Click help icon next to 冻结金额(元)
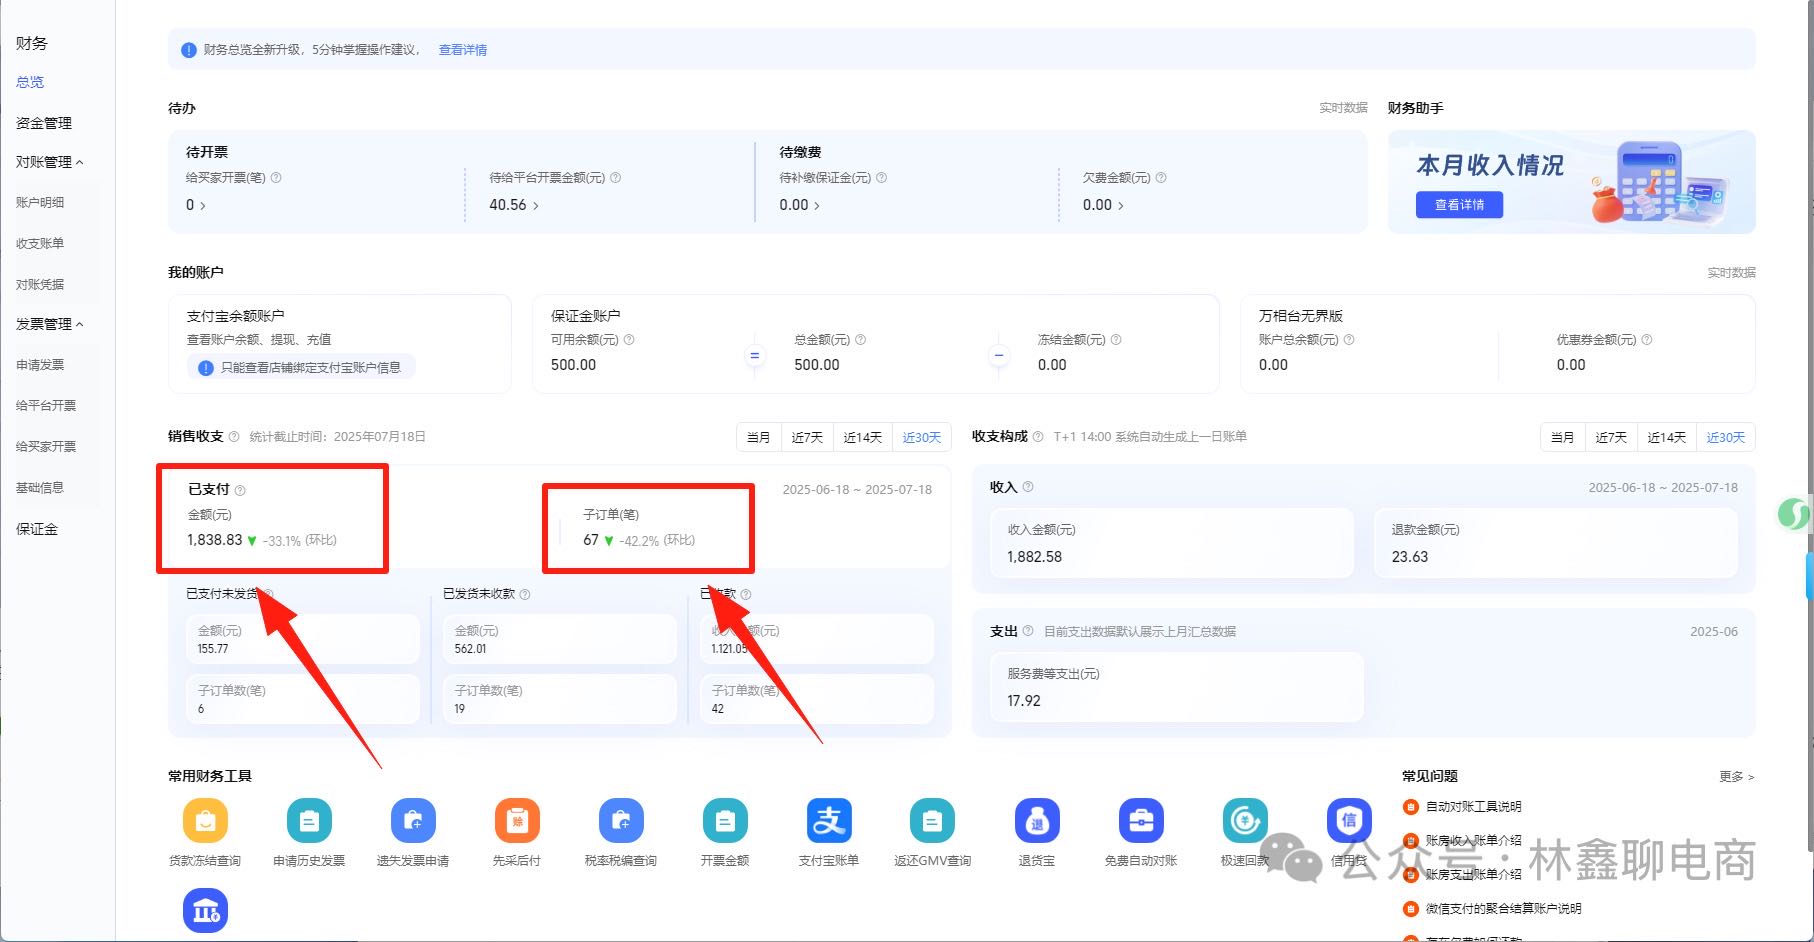The width and height of the screenshot is (1814, 942). point(1116,340)
